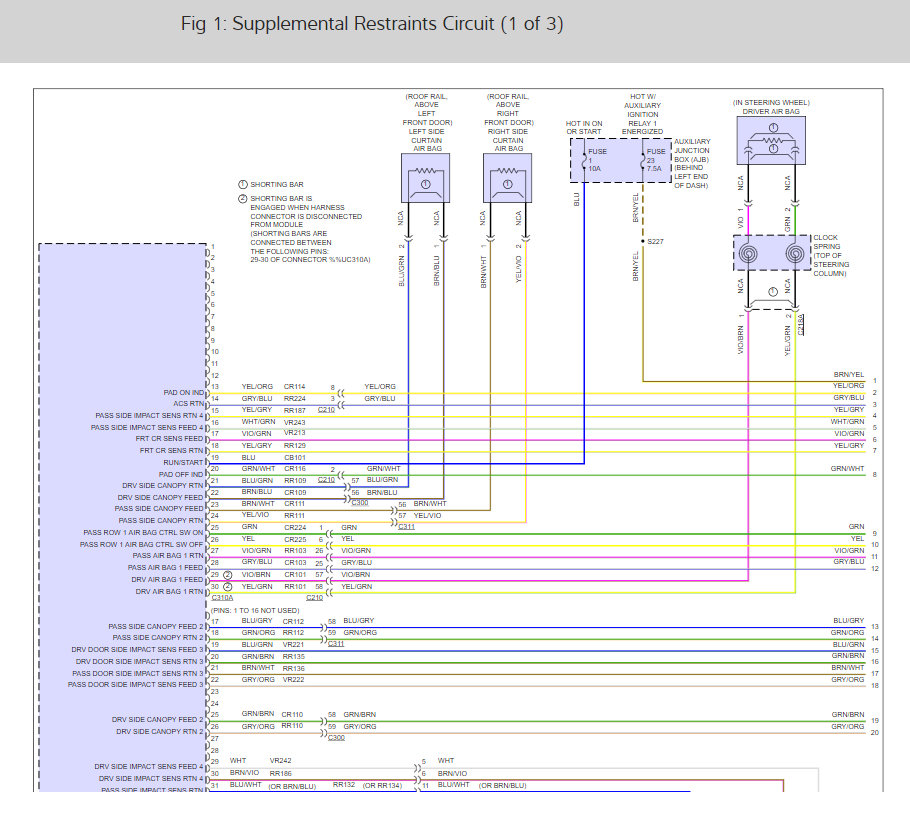Click the DRV AIR BAG 1 FEED label
This screenshot has height=813, width=910.
point(167,580)
